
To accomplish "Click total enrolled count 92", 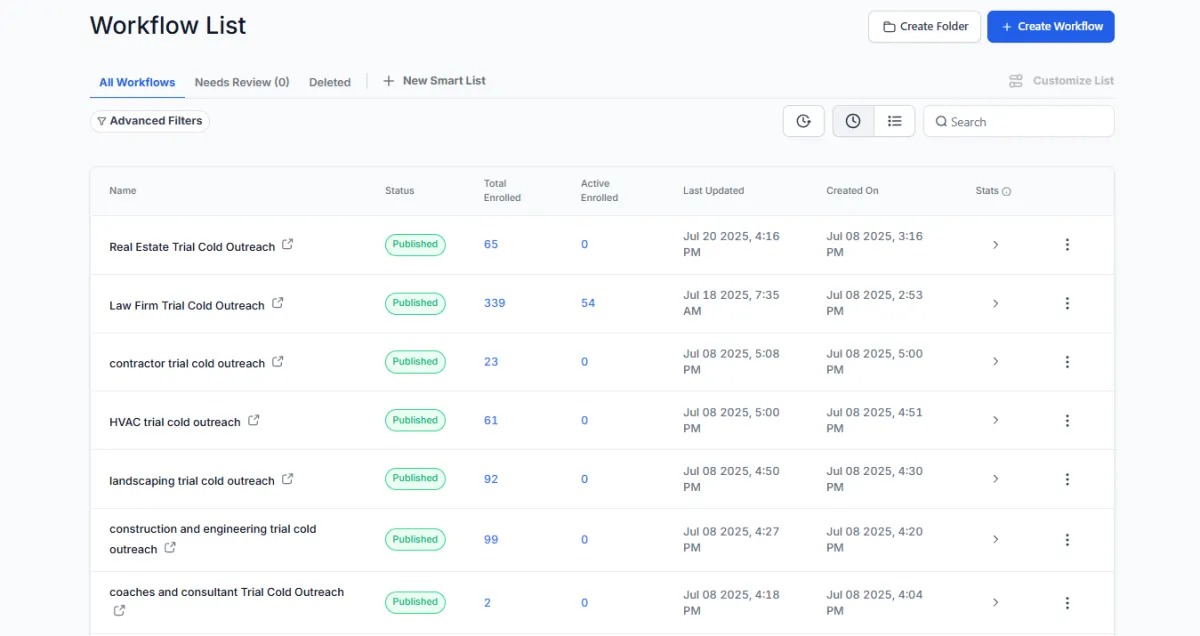I will point(491,479).
